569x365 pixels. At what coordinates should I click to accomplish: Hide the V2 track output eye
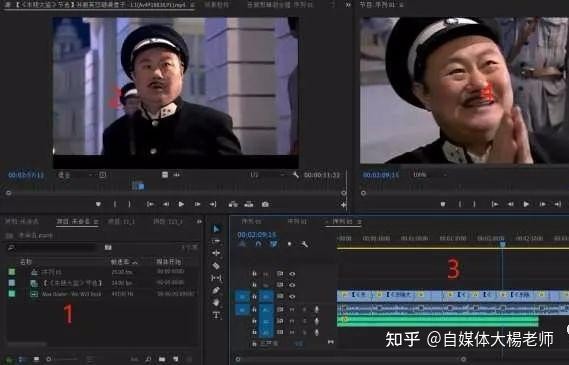(x=292, y=285)
